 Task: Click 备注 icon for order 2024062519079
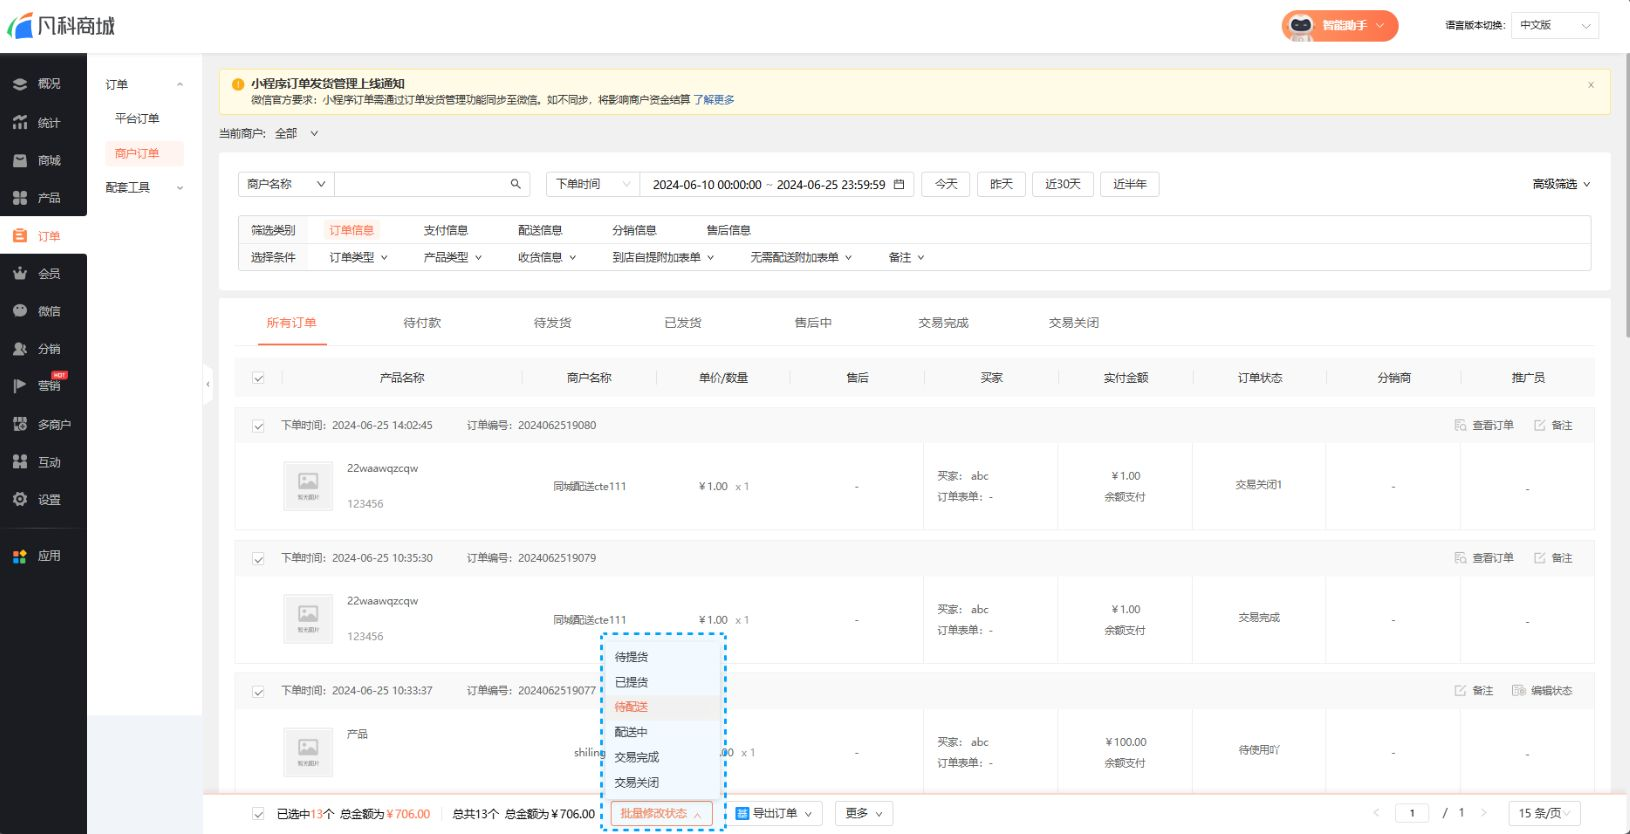point(1540,558)
